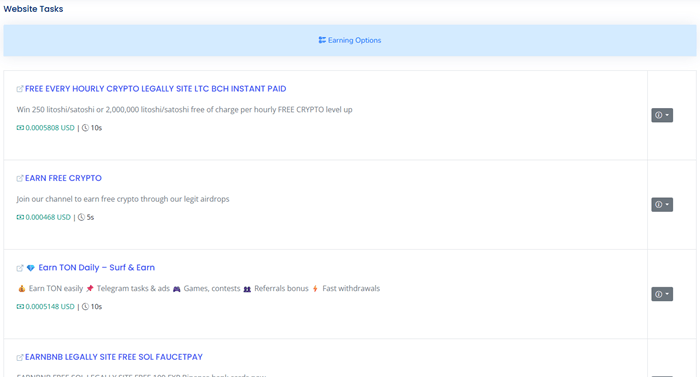The image size is (700, 377).
Task: Click clock icon in Earn TON Daily task
Action: (85, 306)
